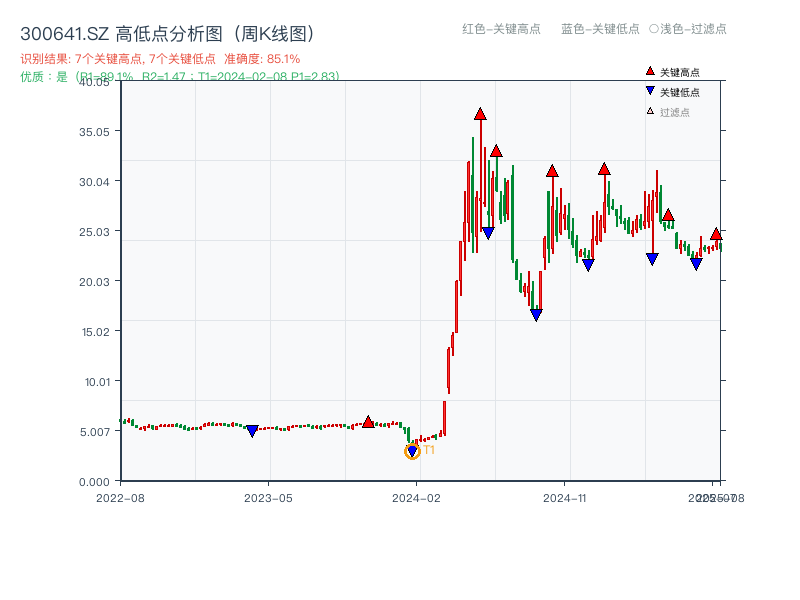Select the lowest blue marker around 16.5
800x600 pixels.
click(x=535, y=312)
